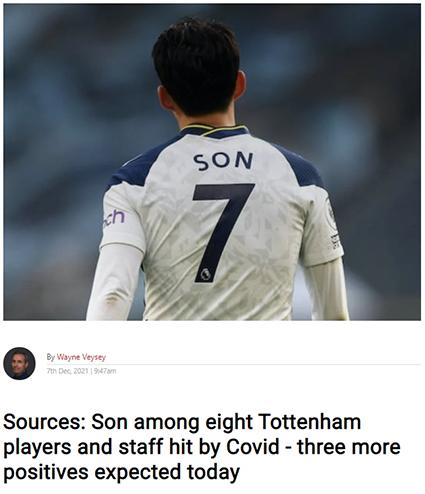This screenshot has height=494, width=425.
Task: Open Wayne Veysey's author page link
Action: 81,357
